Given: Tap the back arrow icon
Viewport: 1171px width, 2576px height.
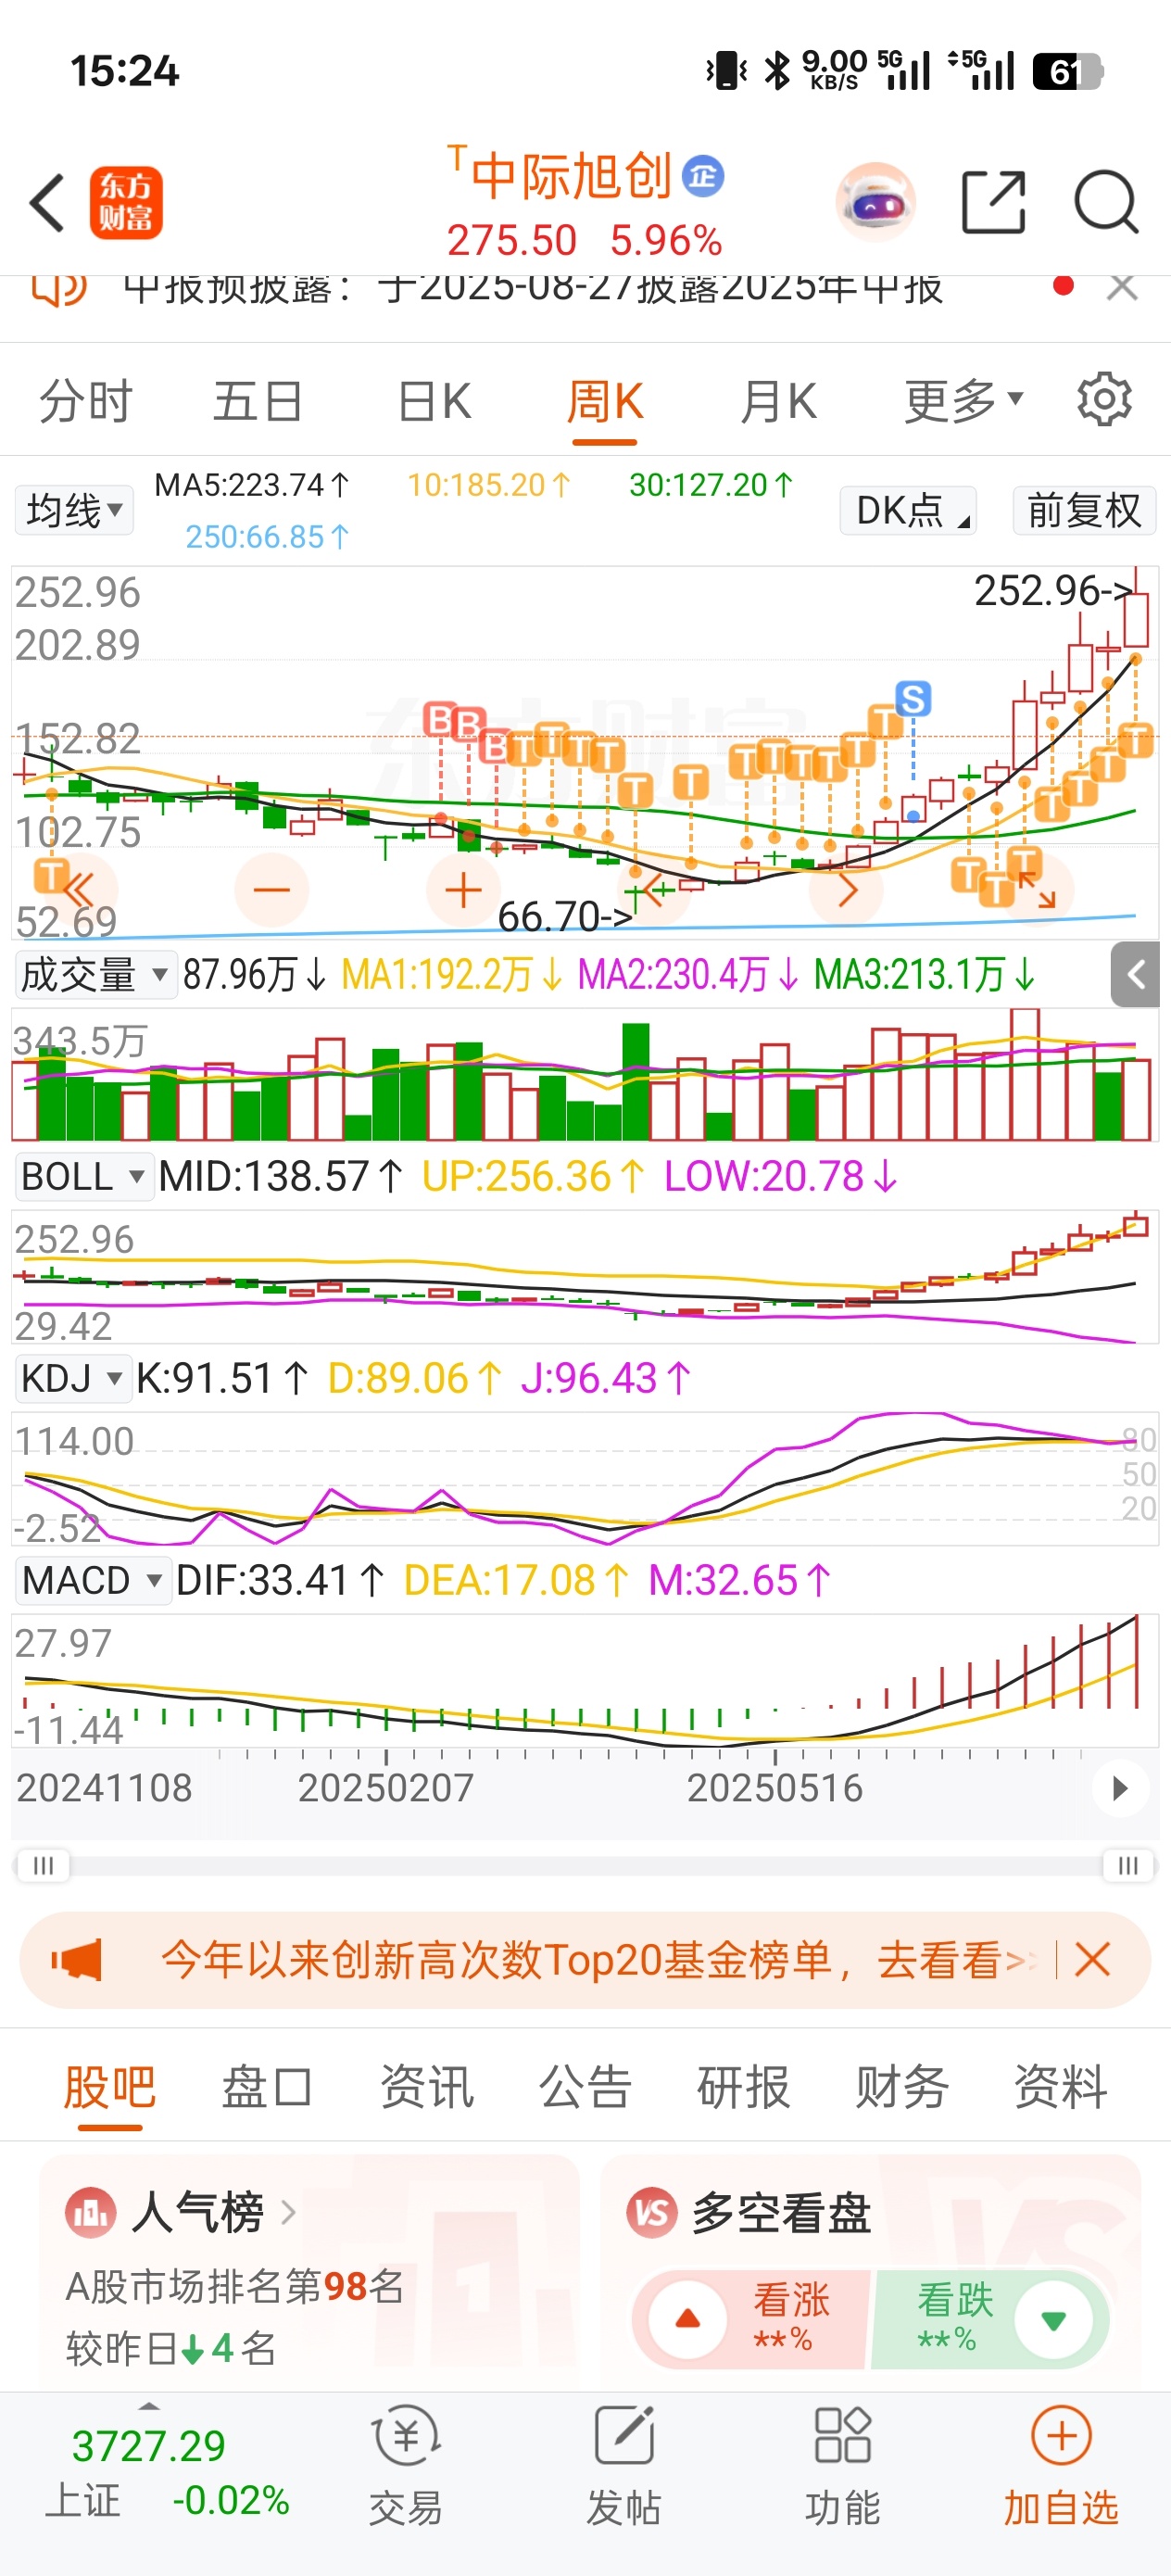Looking at the screenshot, I should pos(47,203).
